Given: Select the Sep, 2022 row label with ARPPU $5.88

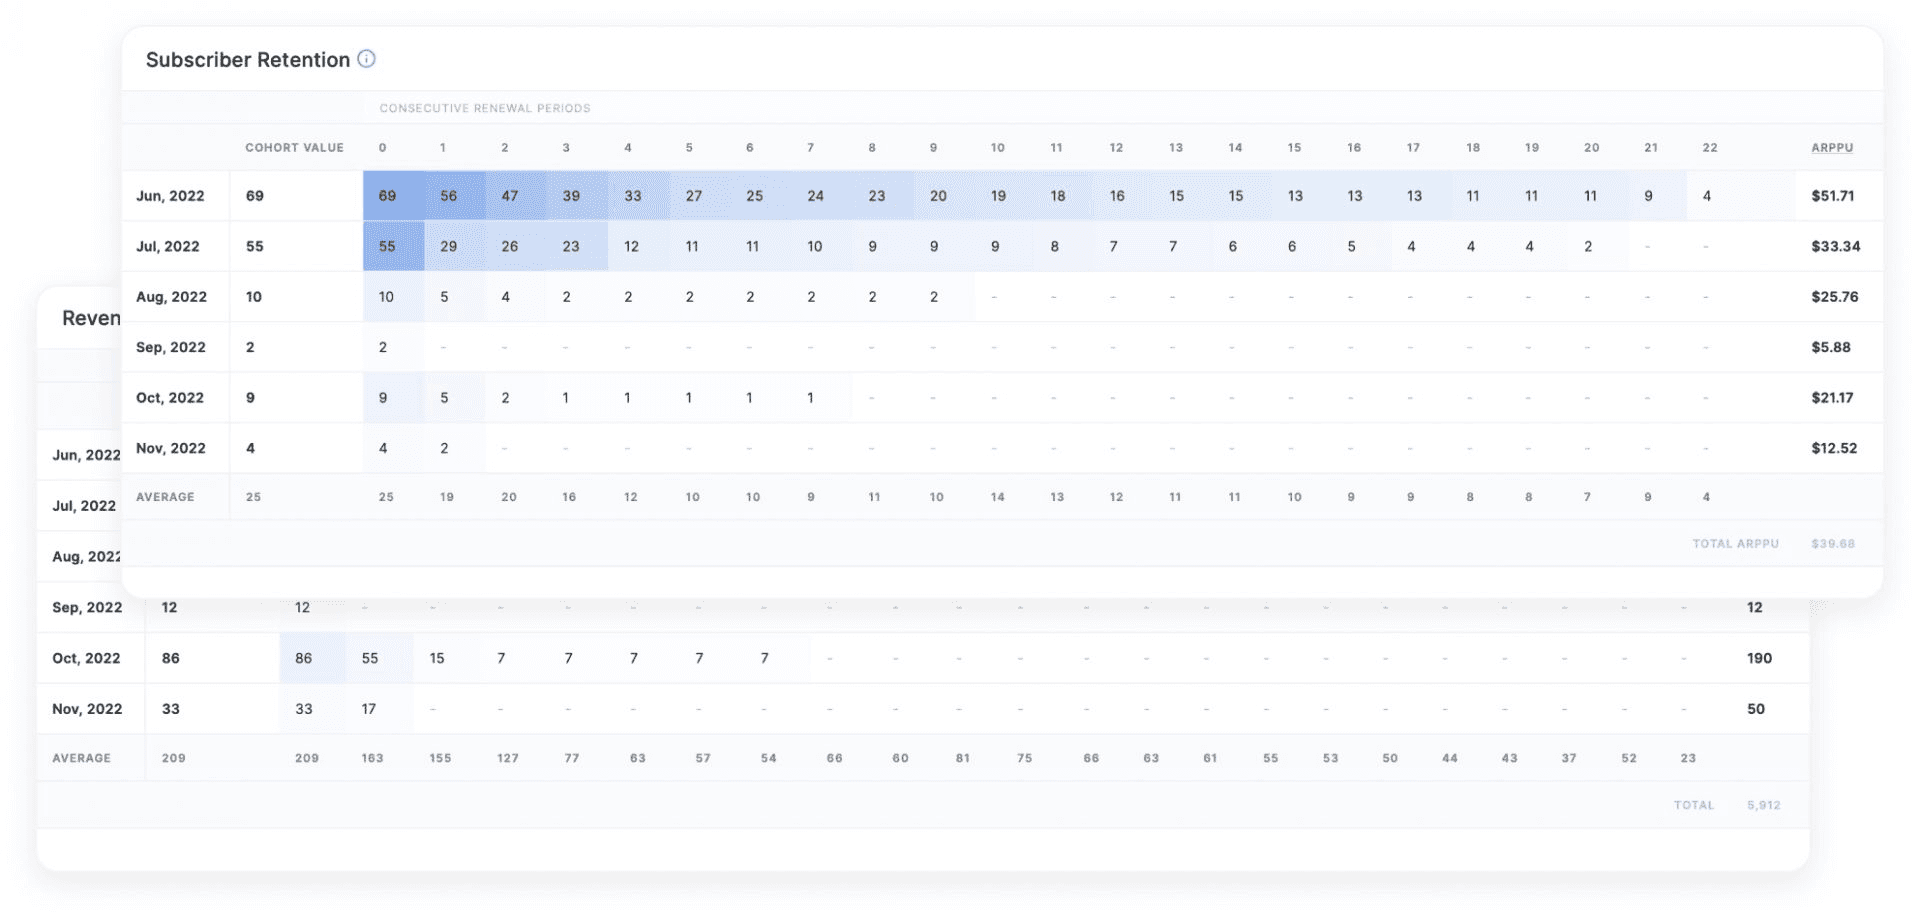Looking at the screenshot, I should pos(171,348).
